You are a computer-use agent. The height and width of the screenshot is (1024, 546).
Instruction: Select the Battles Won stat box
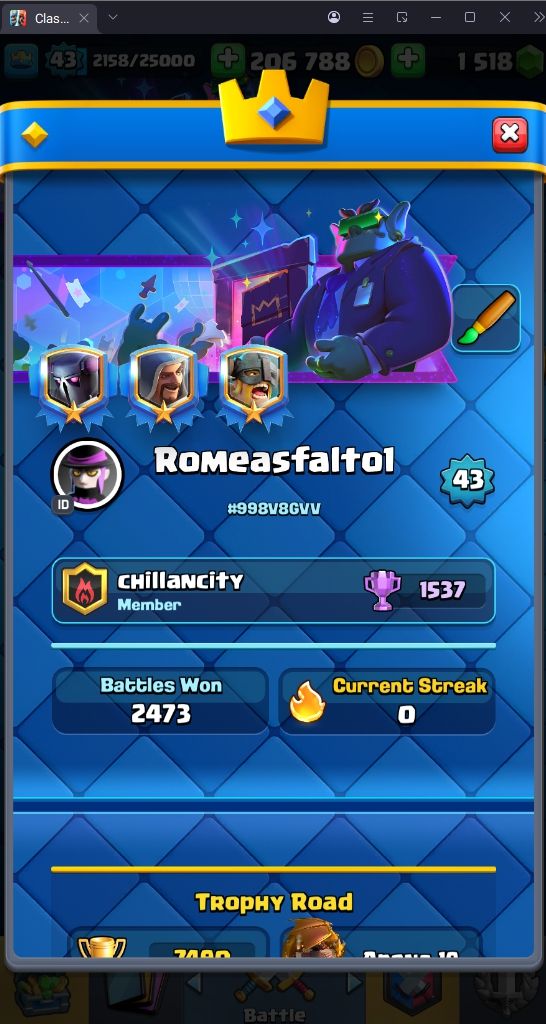(160, 701)
